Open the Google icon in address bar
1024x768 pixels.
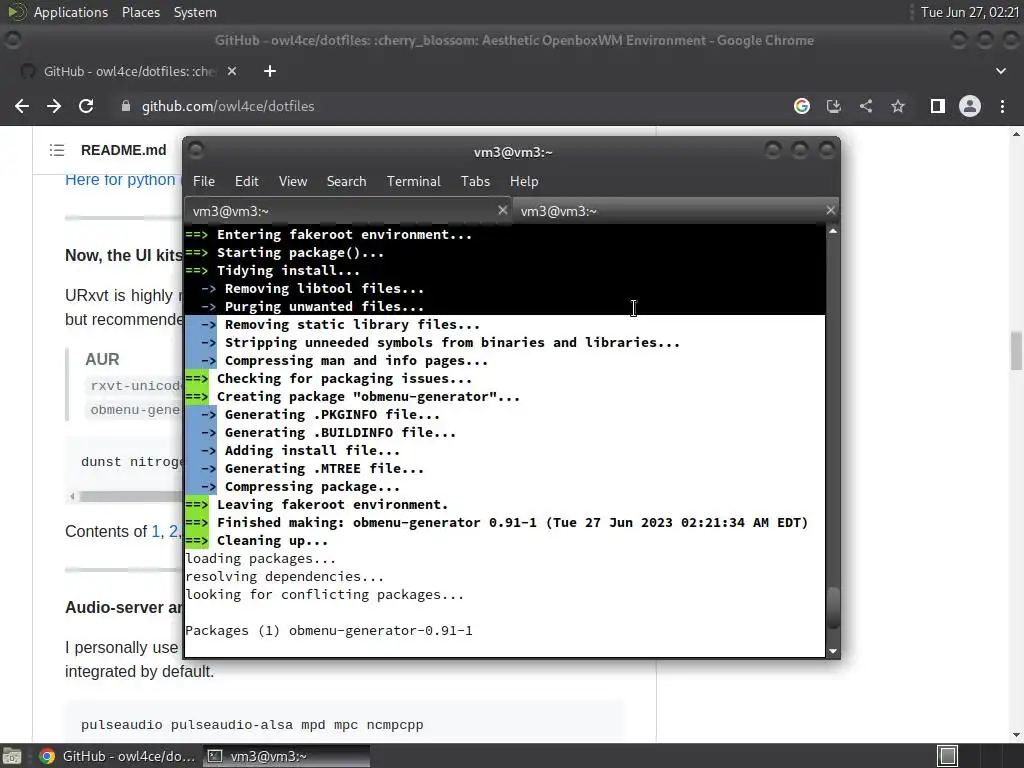[x=802, y=106]
